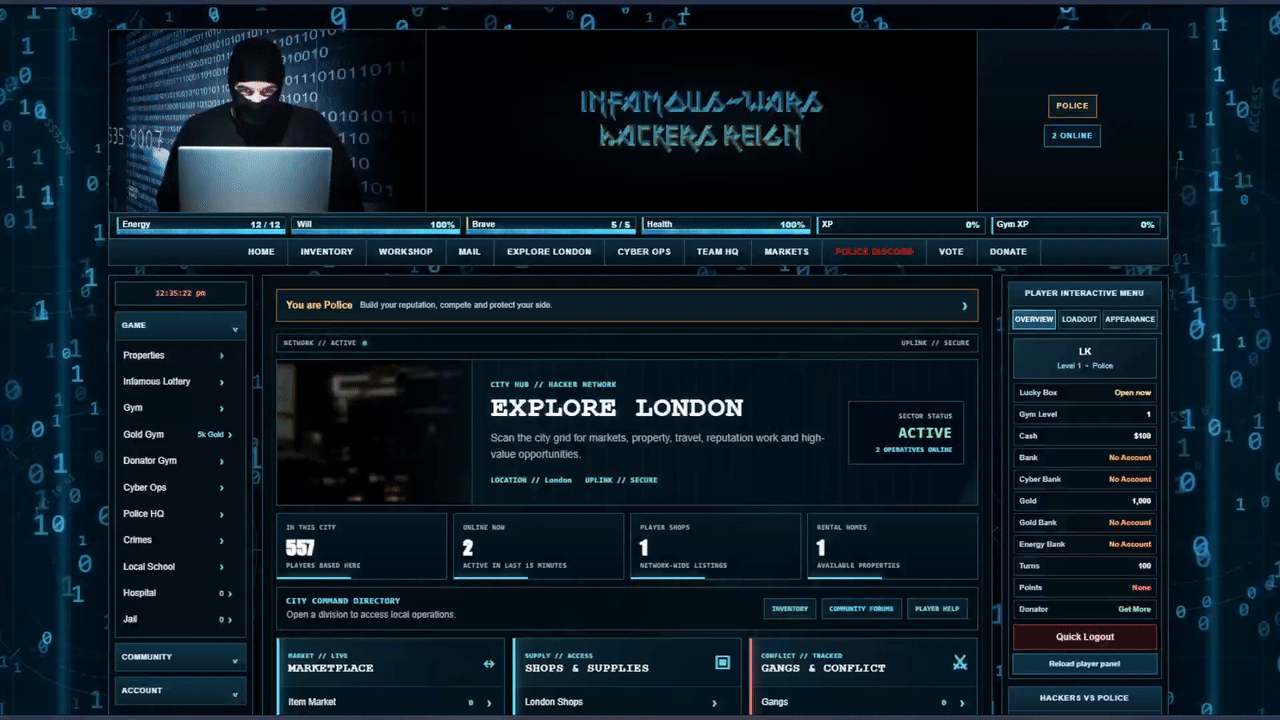Click the Health 100% progress bar
The height and width of the screenshot is (720, 1280).
[724, 225]
